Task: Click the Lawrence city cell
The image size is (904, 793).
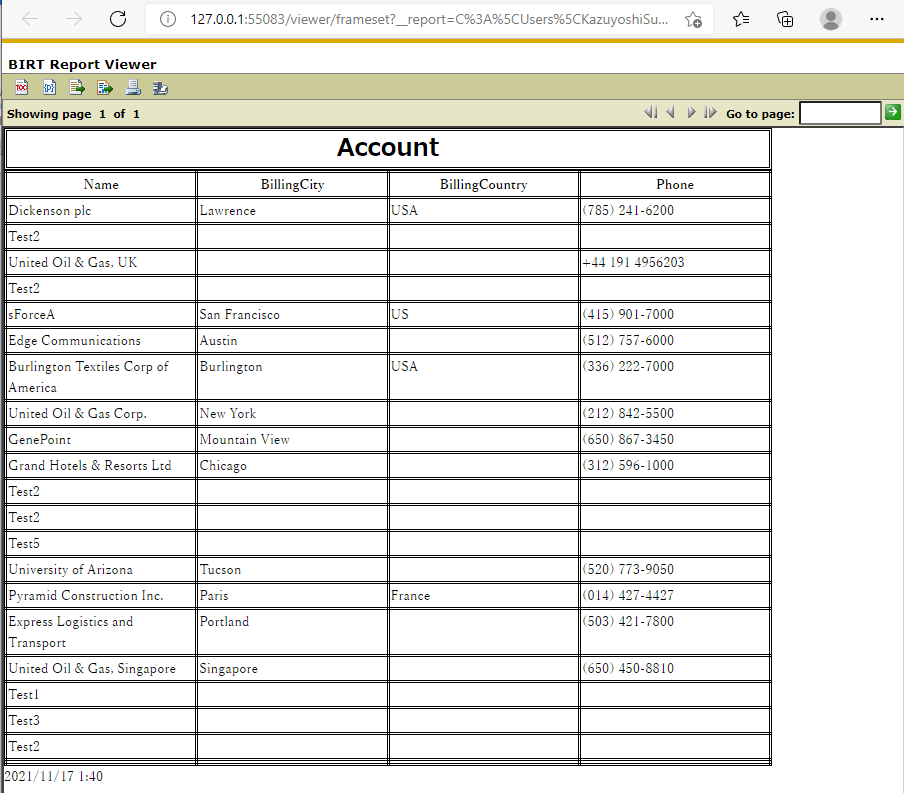Action: [292, 211]
